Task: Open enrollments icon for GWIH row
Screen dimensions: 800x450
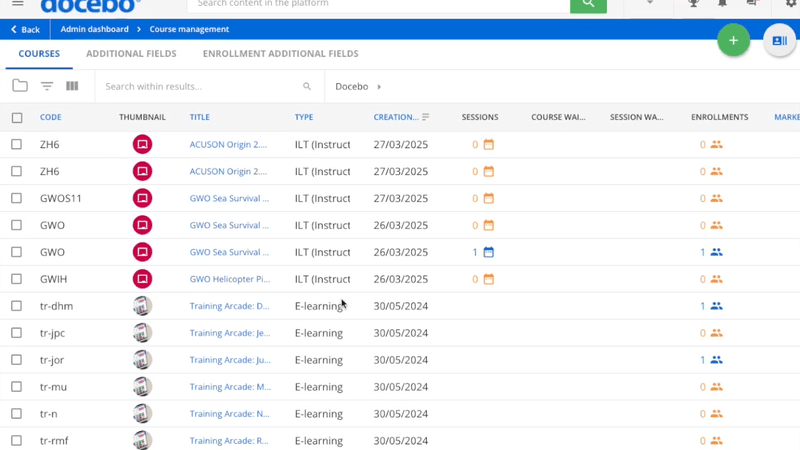Action: coord(716,279)
